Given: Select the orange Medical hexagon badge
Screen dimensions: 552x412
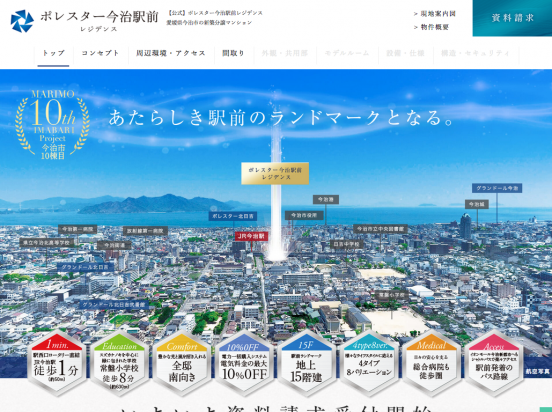Looking at the screenshot, I should tap(431, 363).
